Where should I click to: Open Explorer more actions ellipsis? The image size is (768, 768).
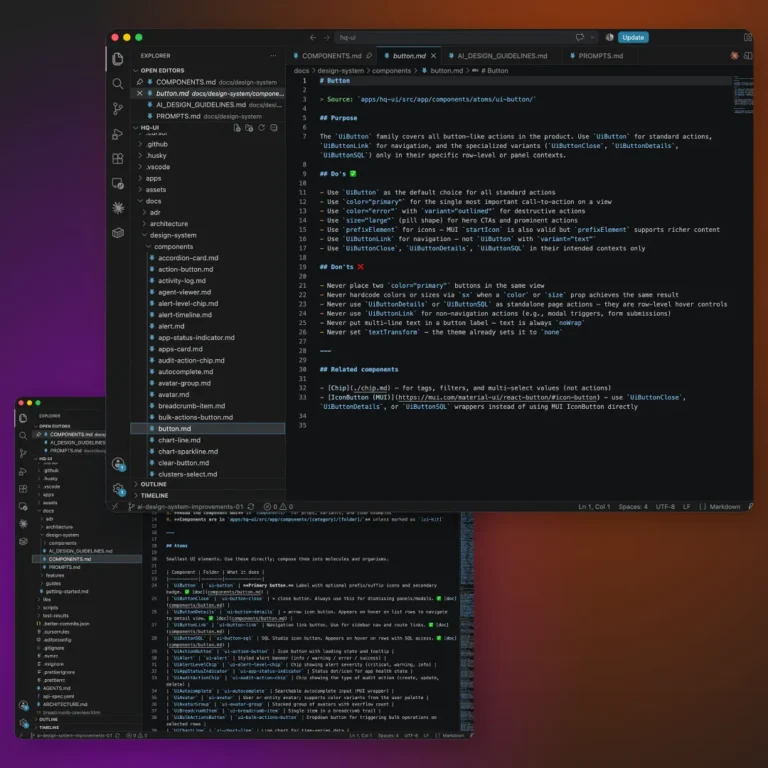273,56
